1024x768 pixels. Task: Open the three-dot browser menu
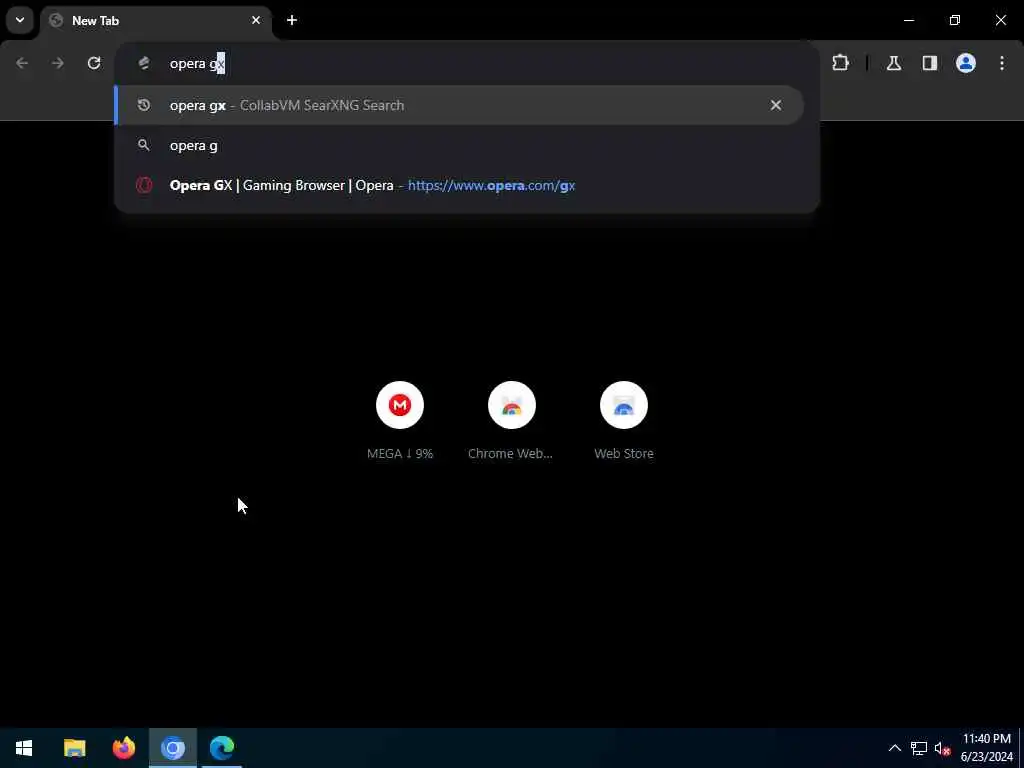click(1001, 63)
